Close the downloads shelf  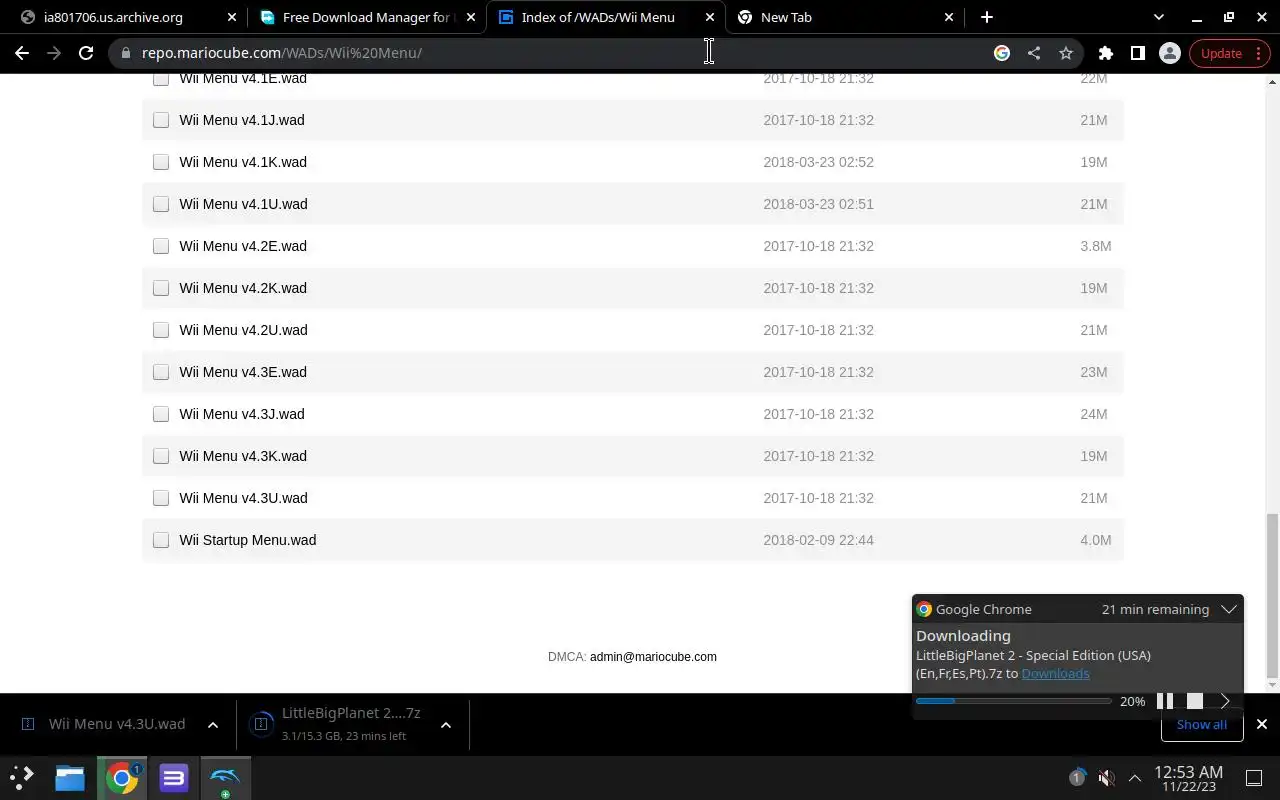[1262, 724]
